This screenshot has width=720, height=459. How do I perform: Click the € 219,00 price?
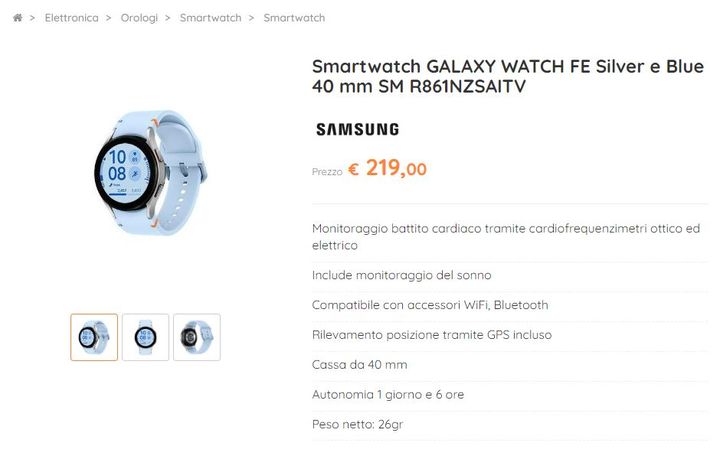tap(387, 168)
